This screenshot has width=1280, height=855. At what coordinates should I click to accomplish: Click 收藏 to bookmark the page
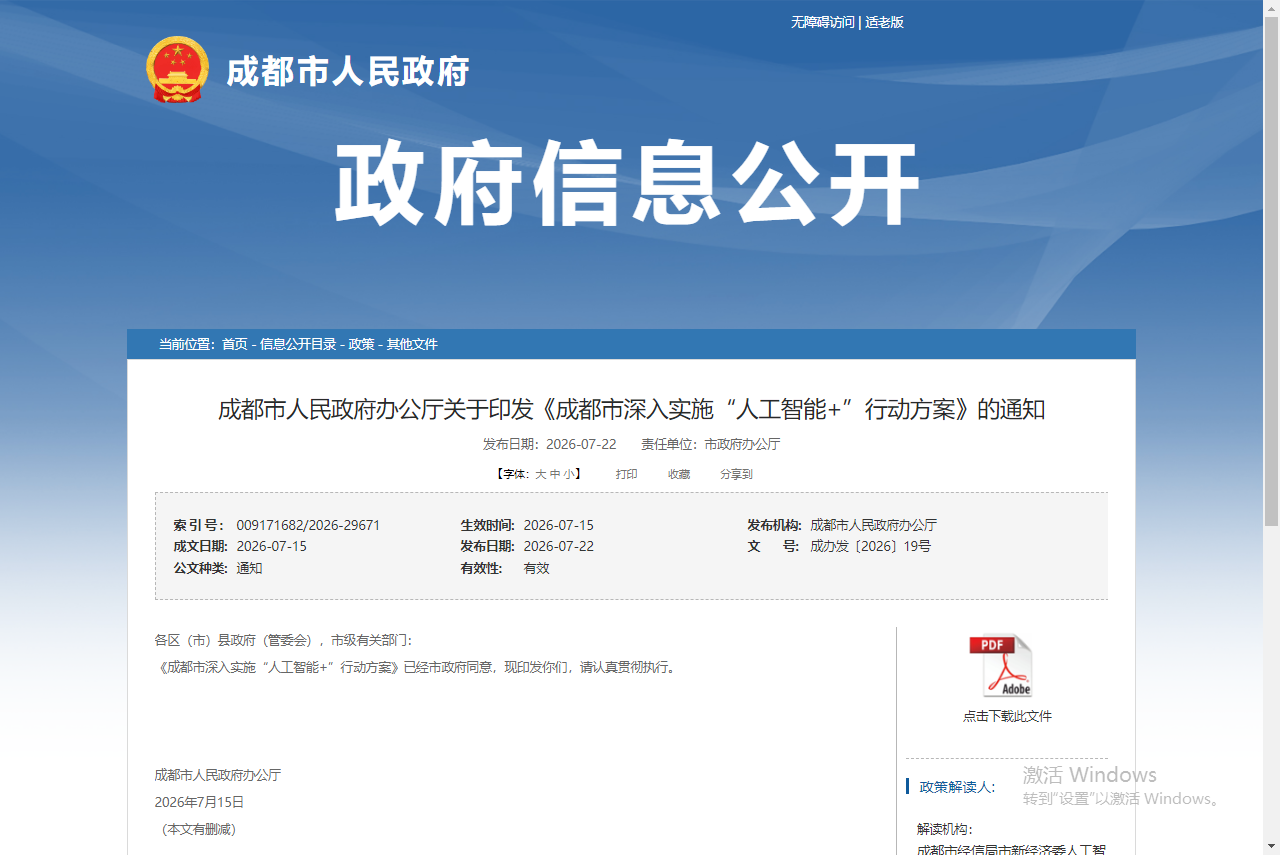coord(679,474)
